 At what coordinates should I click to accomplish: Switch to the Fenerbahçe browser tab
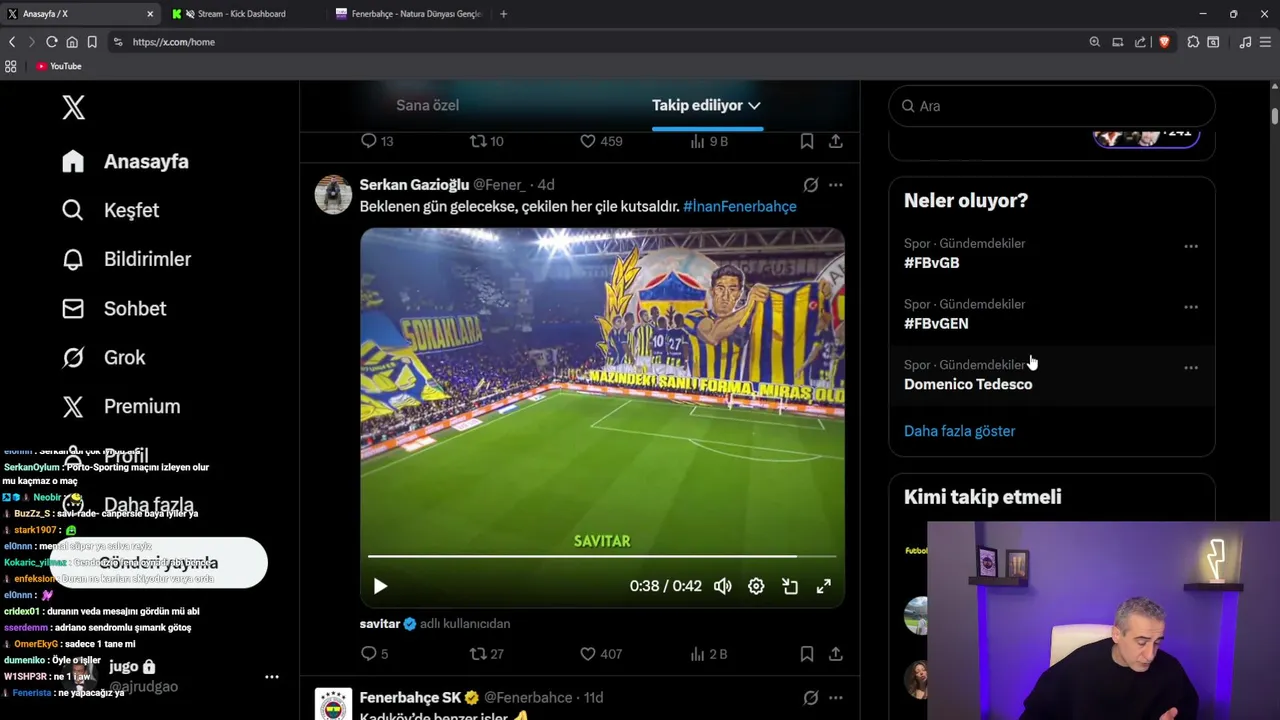410,14
